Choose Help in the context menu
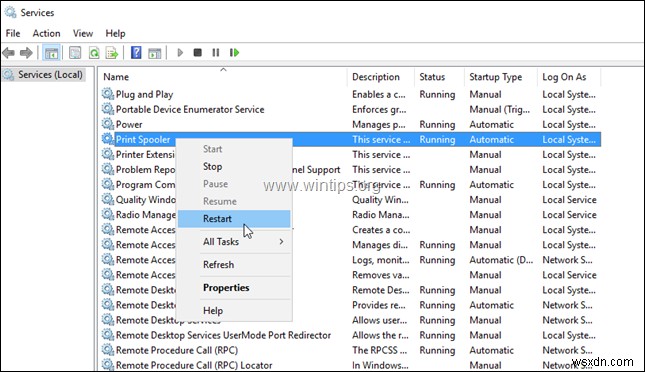Image resolution: width=645 pixels, height=372 pixels. point(234,311)
